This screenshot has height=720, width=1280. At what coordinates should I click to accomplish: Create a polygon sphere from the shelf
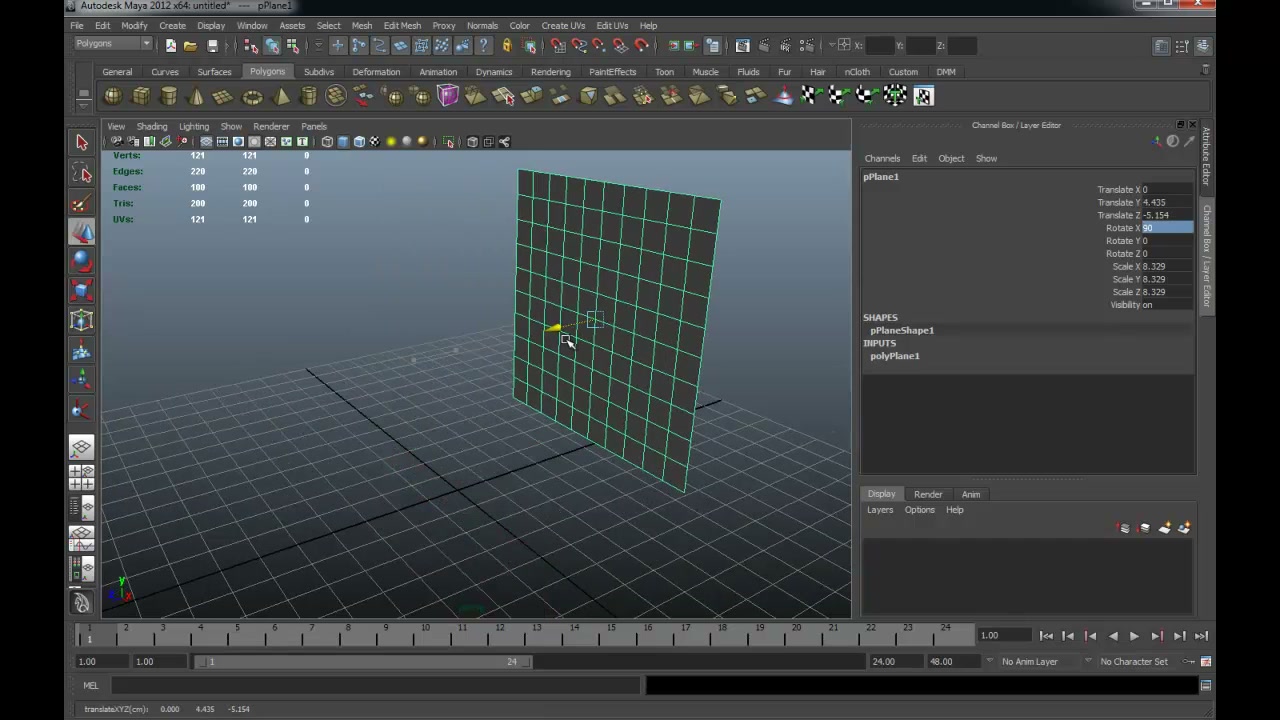(x=113, y=96)
